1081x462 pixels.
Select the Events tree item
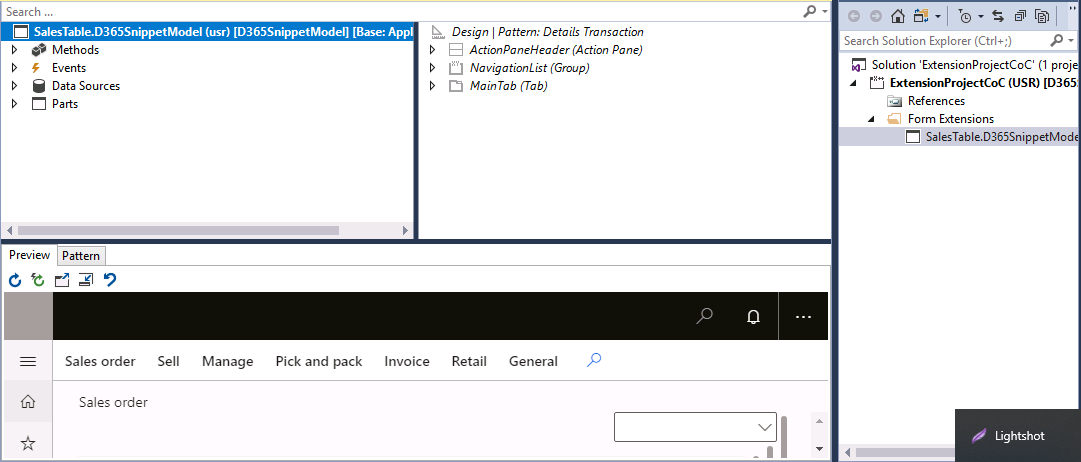click(x=69, y=68)
